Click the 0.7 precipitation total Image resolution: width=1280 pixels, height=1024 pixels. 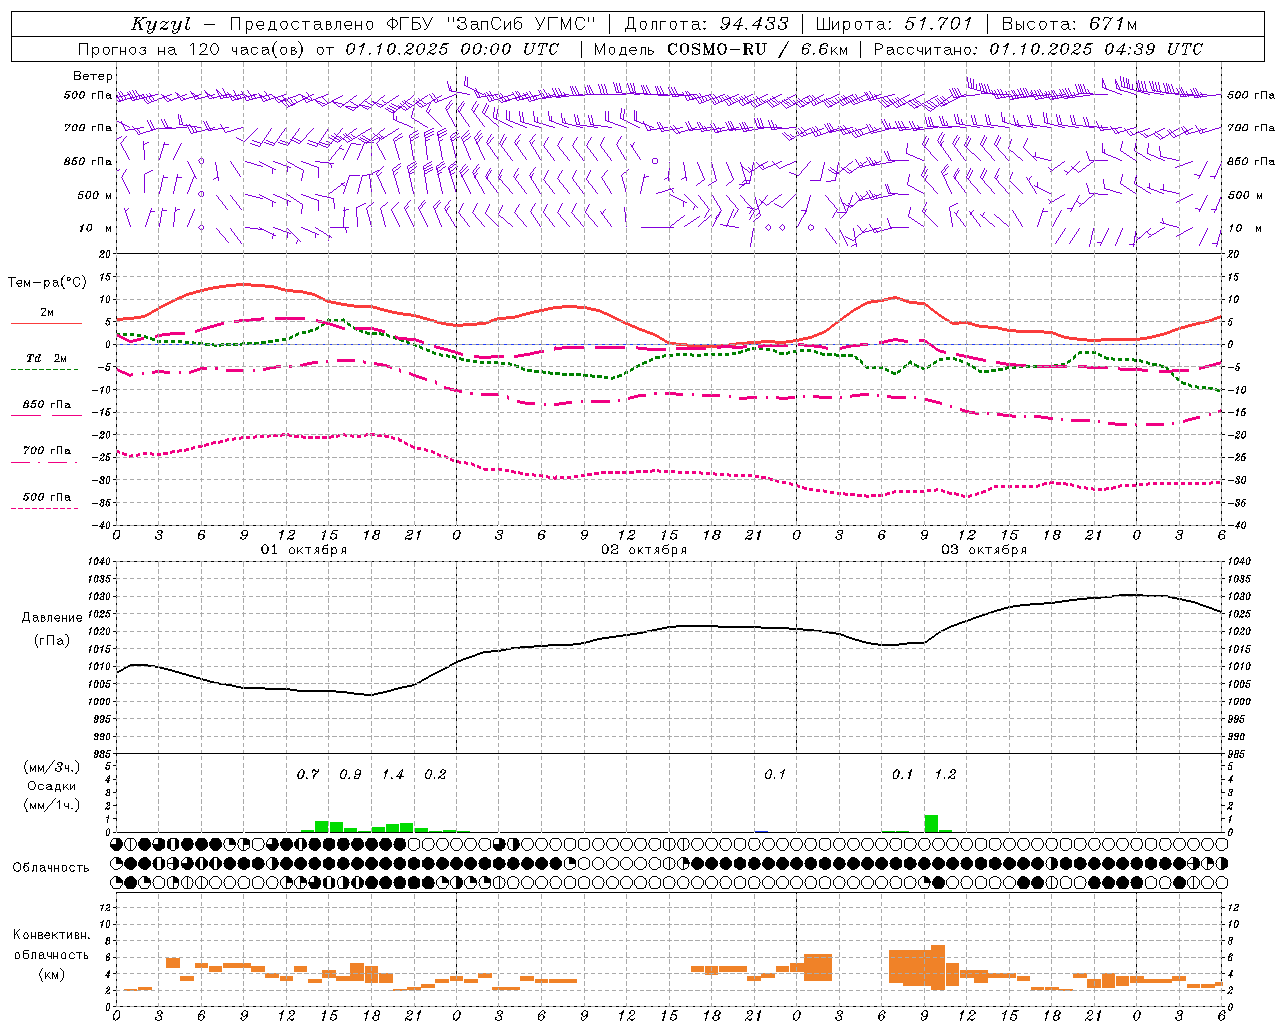point(308,775)
